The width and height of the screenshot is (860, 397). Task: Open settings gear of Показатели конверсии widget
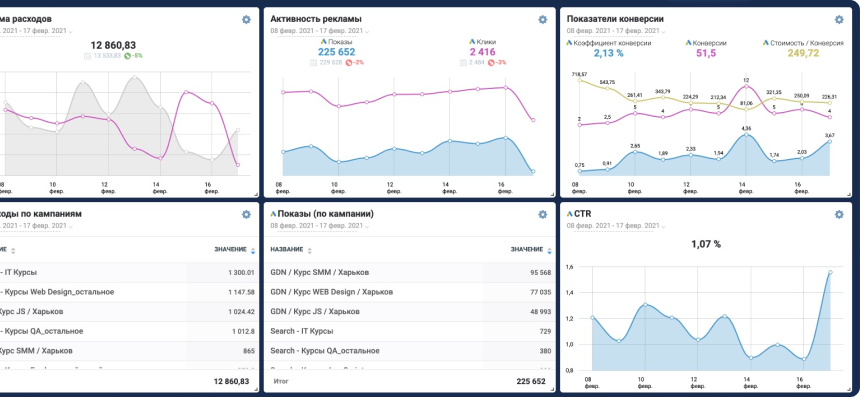coord(839,20)
